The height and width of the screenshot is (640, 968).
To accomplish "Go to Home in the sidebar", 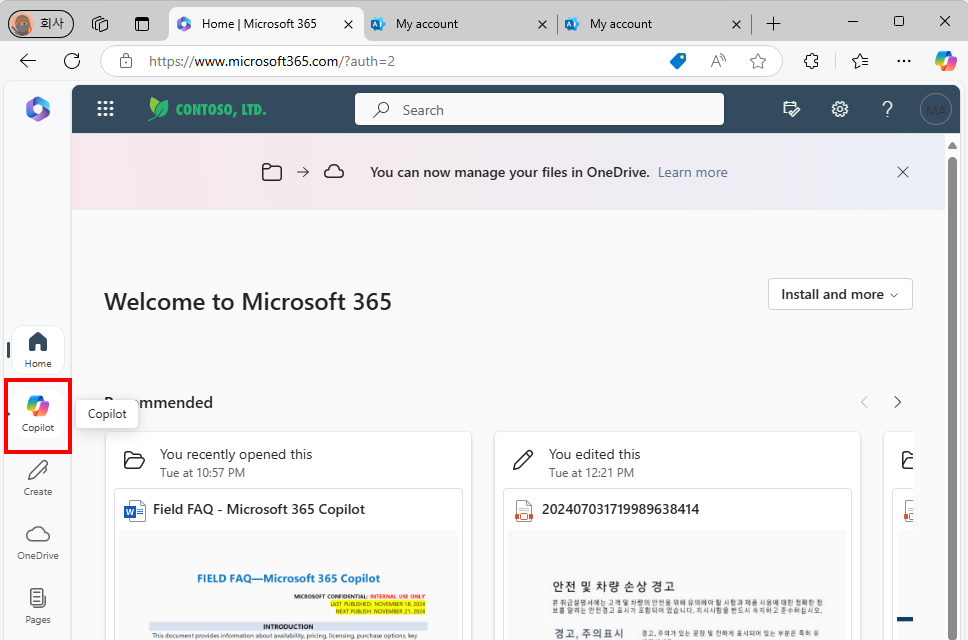I will click(38, 349).
